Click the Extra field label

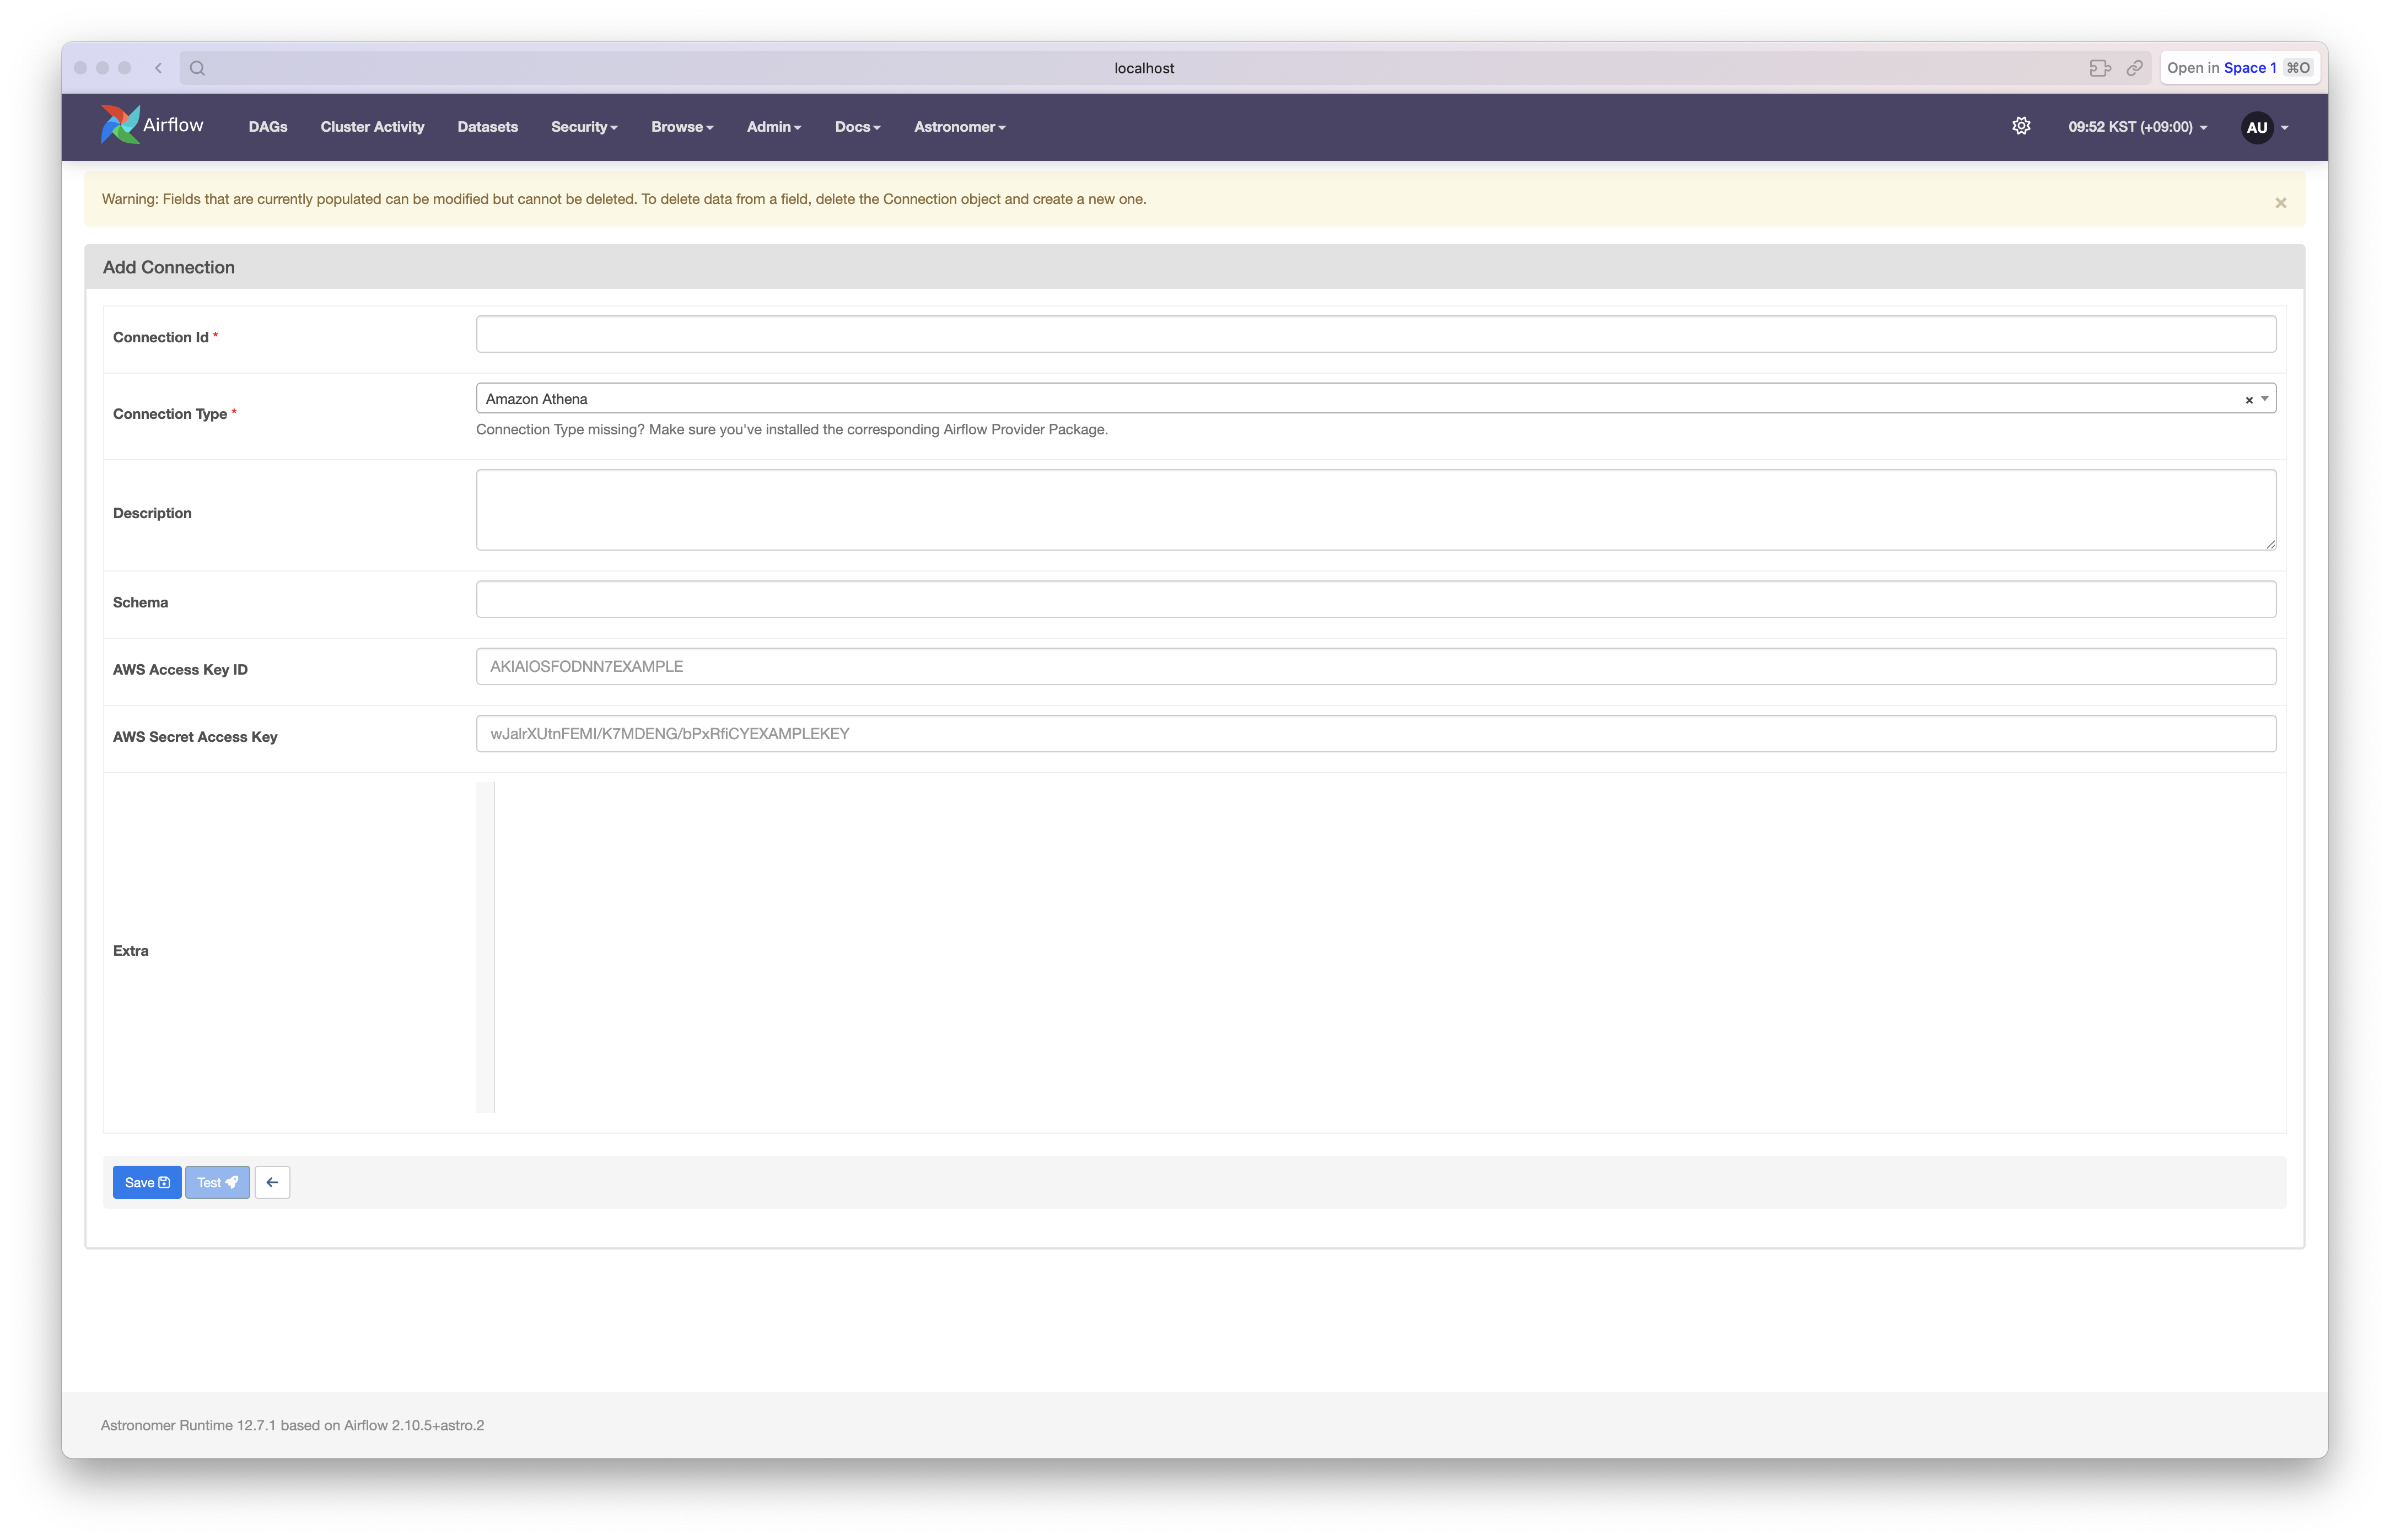131,951
